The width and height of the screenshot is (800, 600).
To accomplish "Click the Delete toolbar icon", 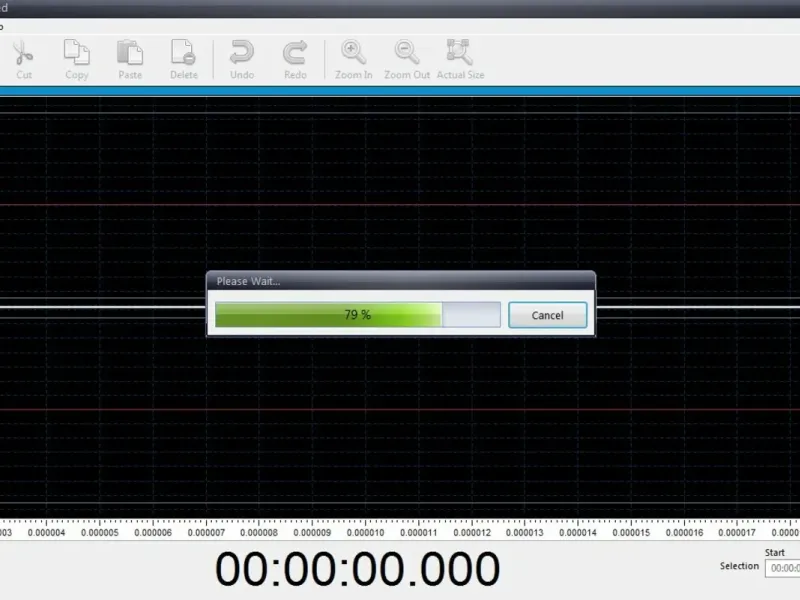I will point(183,53).
